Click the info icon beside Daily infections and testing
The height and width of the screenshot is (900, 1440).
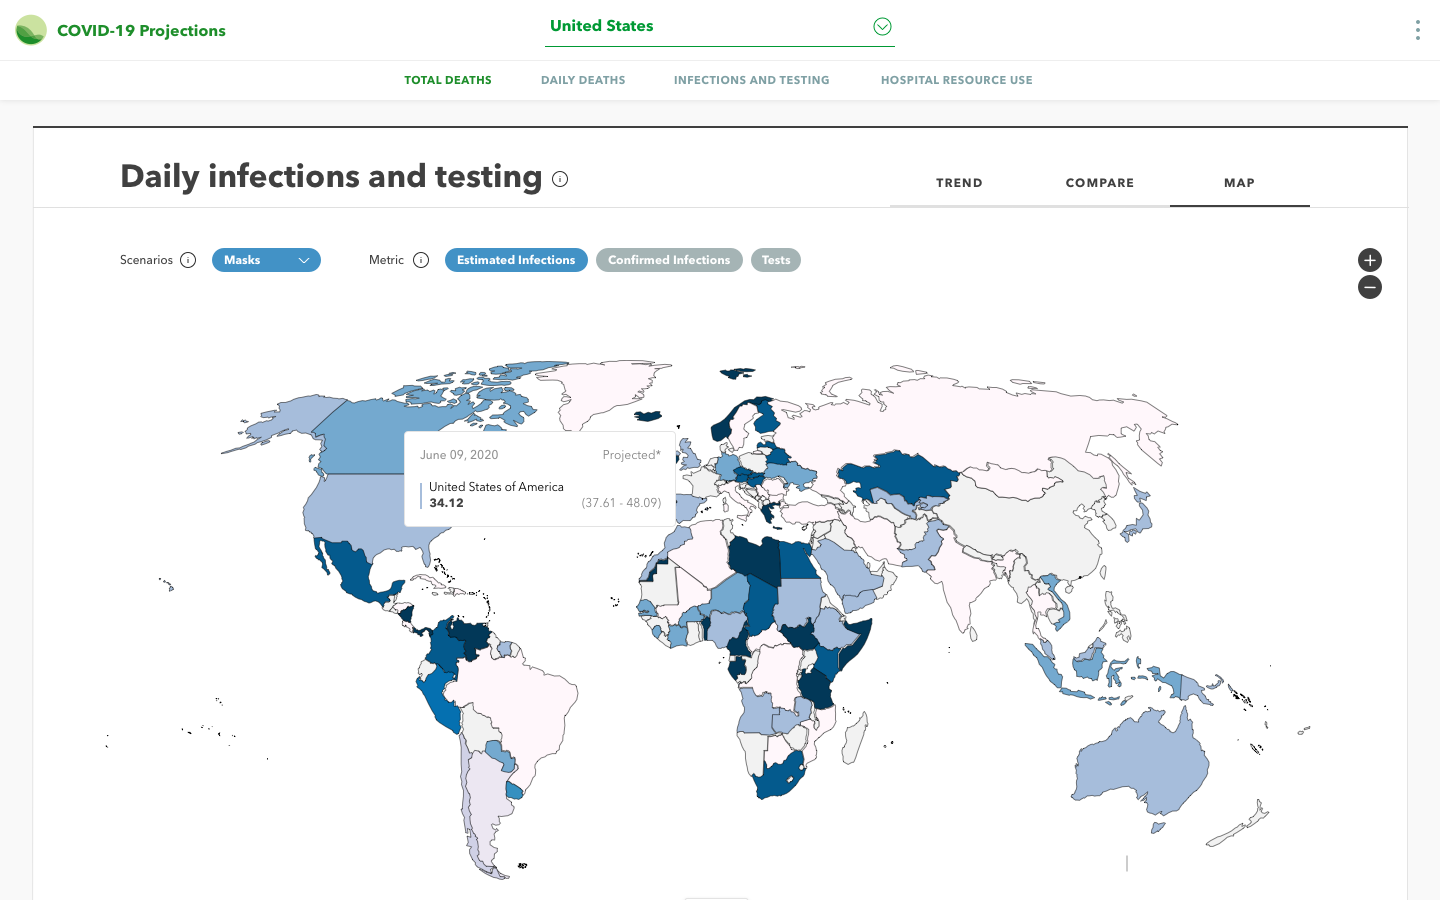coord(560,179)
